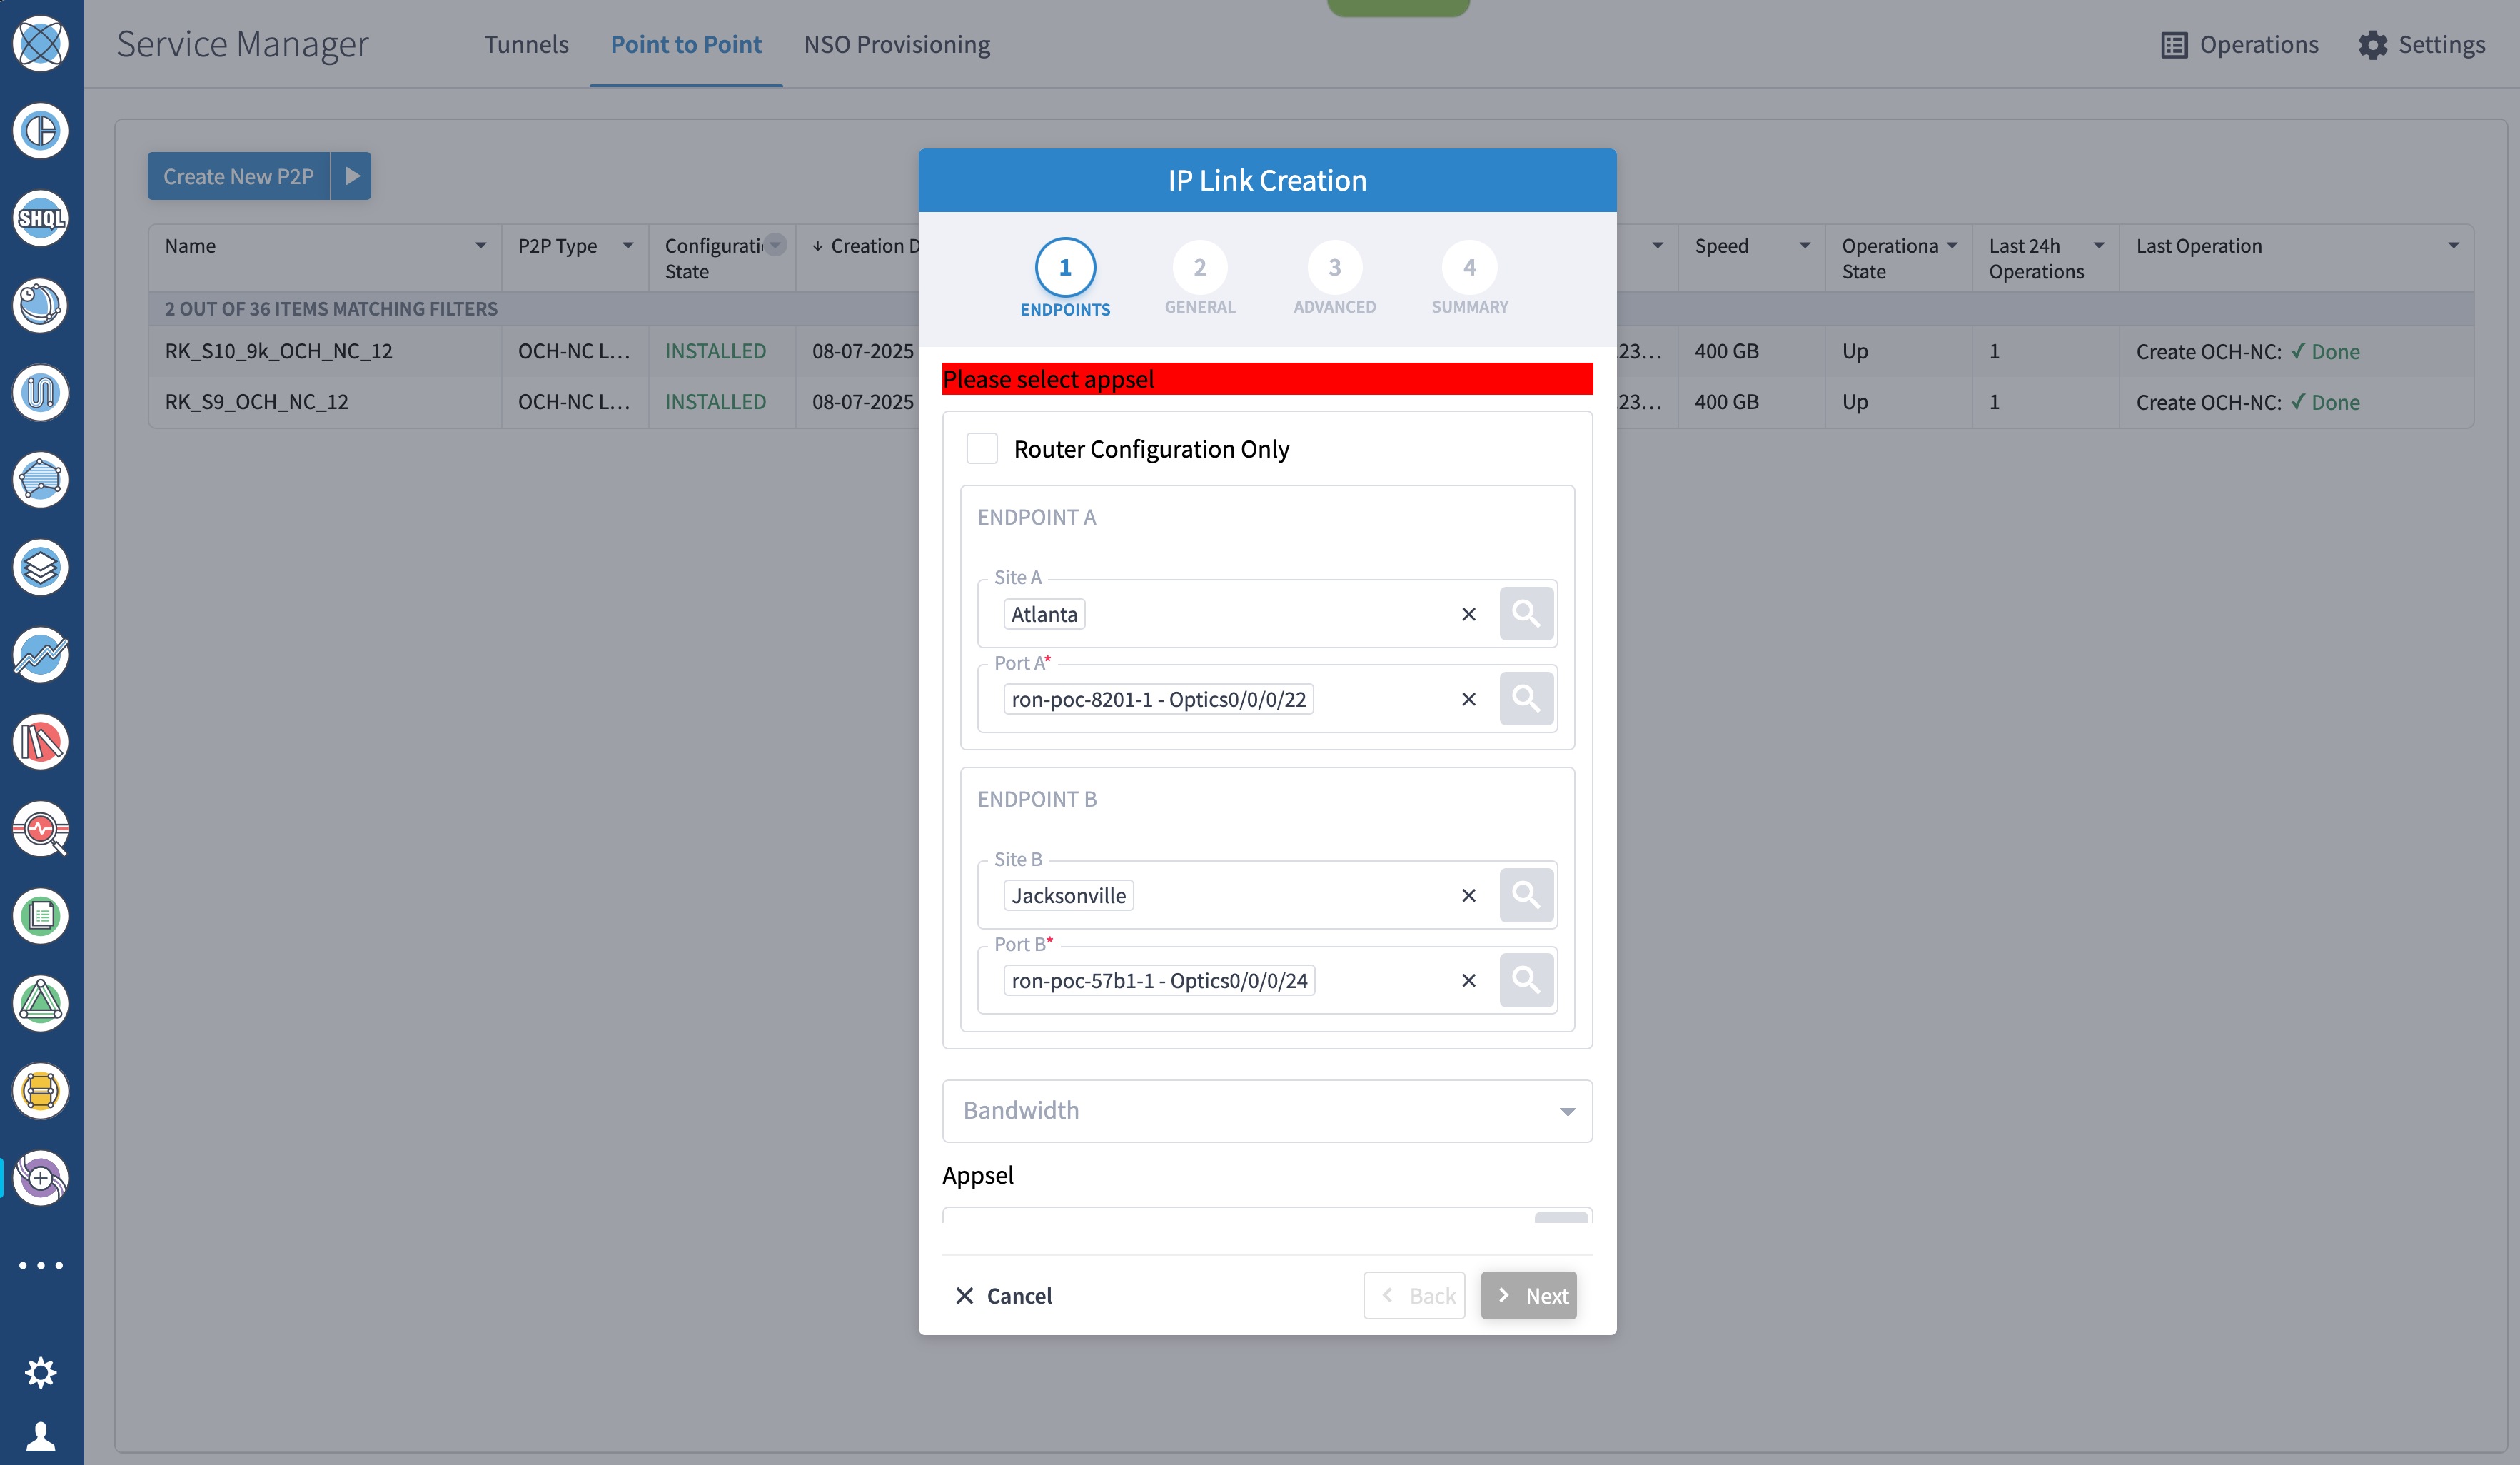Open the NSO Provisioning tab
Screen dimensions: 2520x1465
tap(896, 44)
